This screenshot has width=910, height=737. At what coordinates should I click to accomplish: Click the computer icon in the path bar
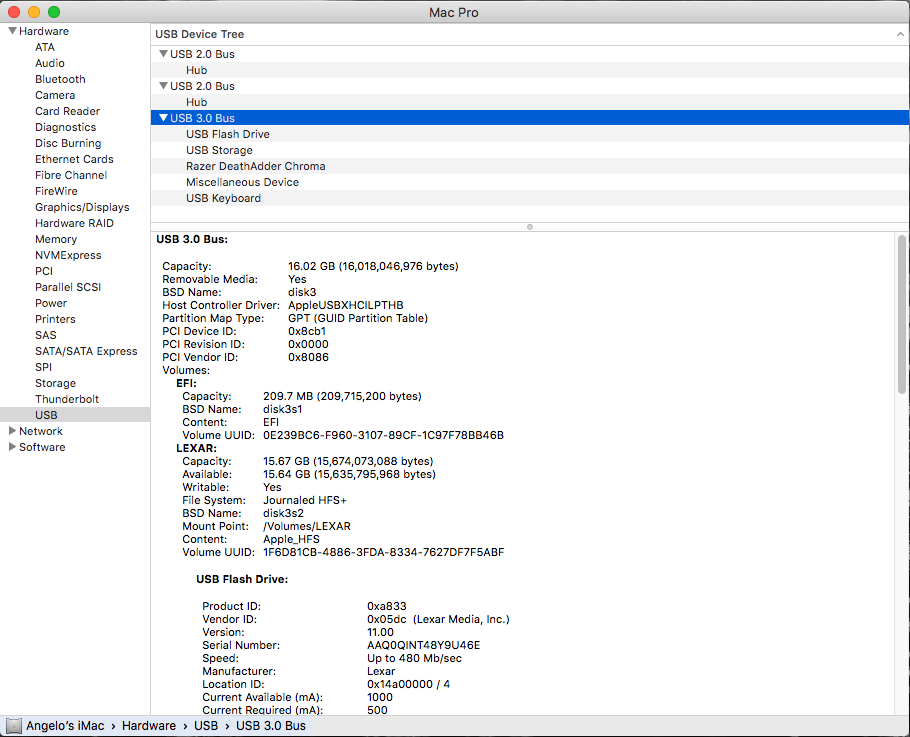point(14,726)
